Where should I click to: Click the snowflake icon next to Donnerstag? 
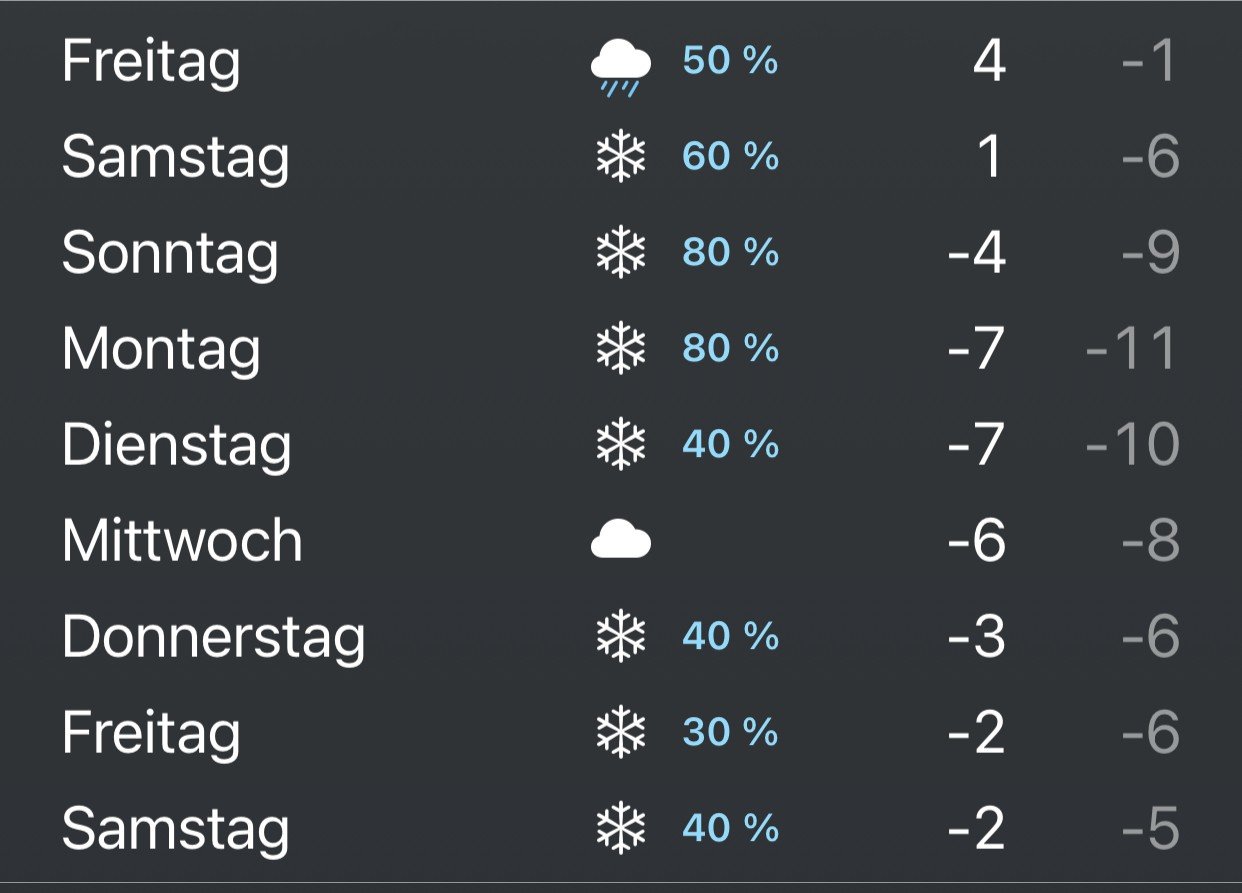[621, 638]
